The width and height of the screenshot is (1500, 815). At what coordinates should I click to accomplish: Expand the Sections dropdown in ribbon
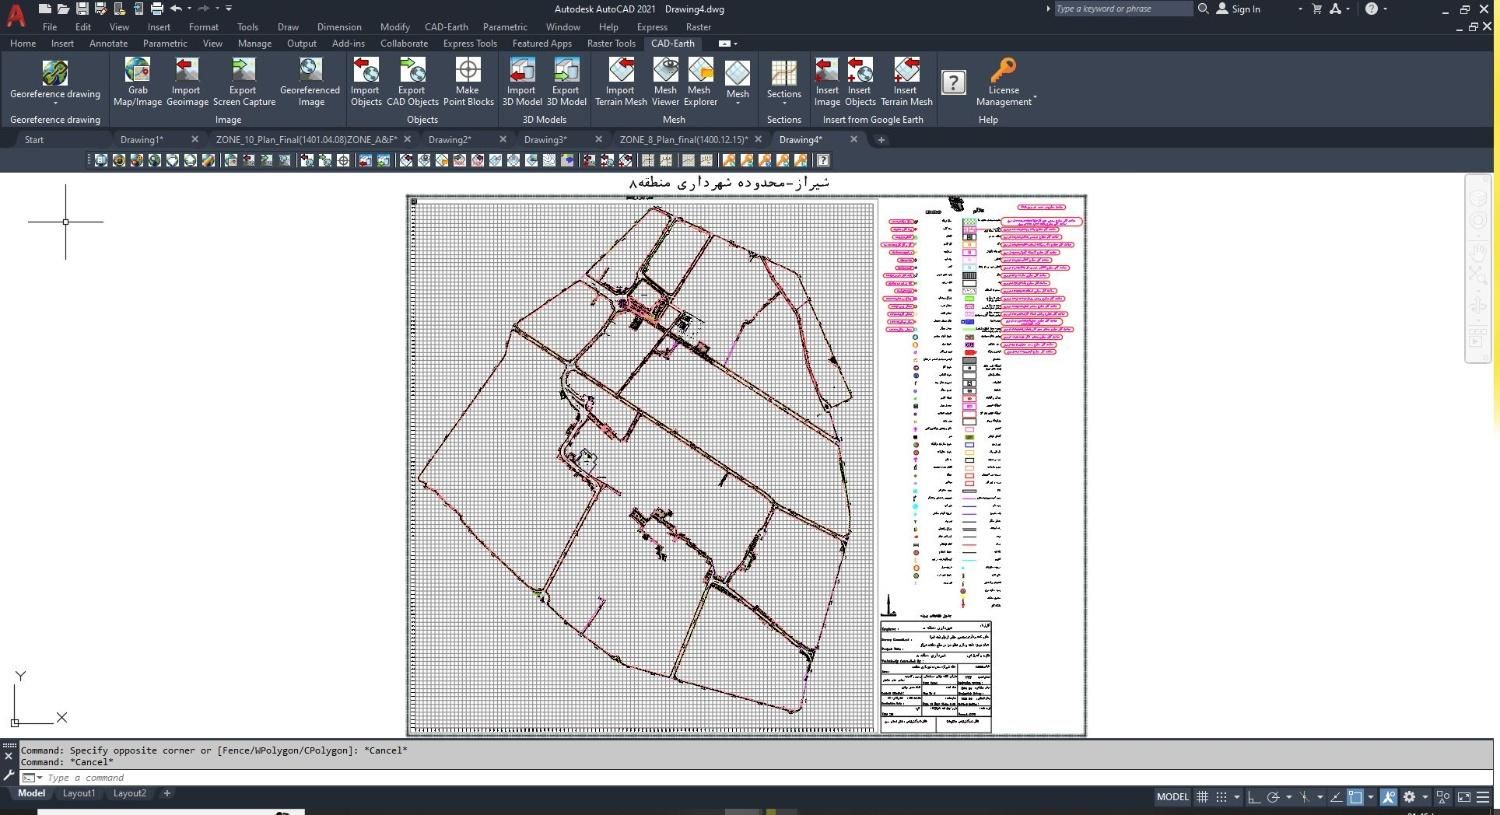click(x=784, y=103)
